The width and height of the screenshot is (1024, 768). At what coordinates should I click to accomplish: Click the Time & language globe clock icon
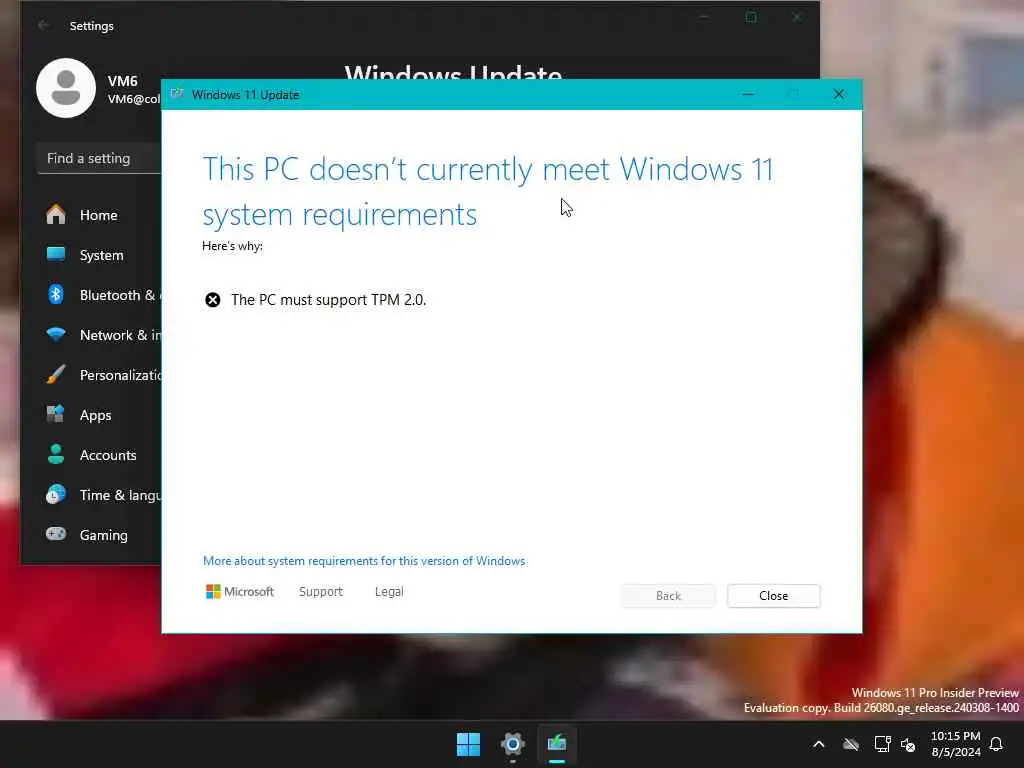56,494
